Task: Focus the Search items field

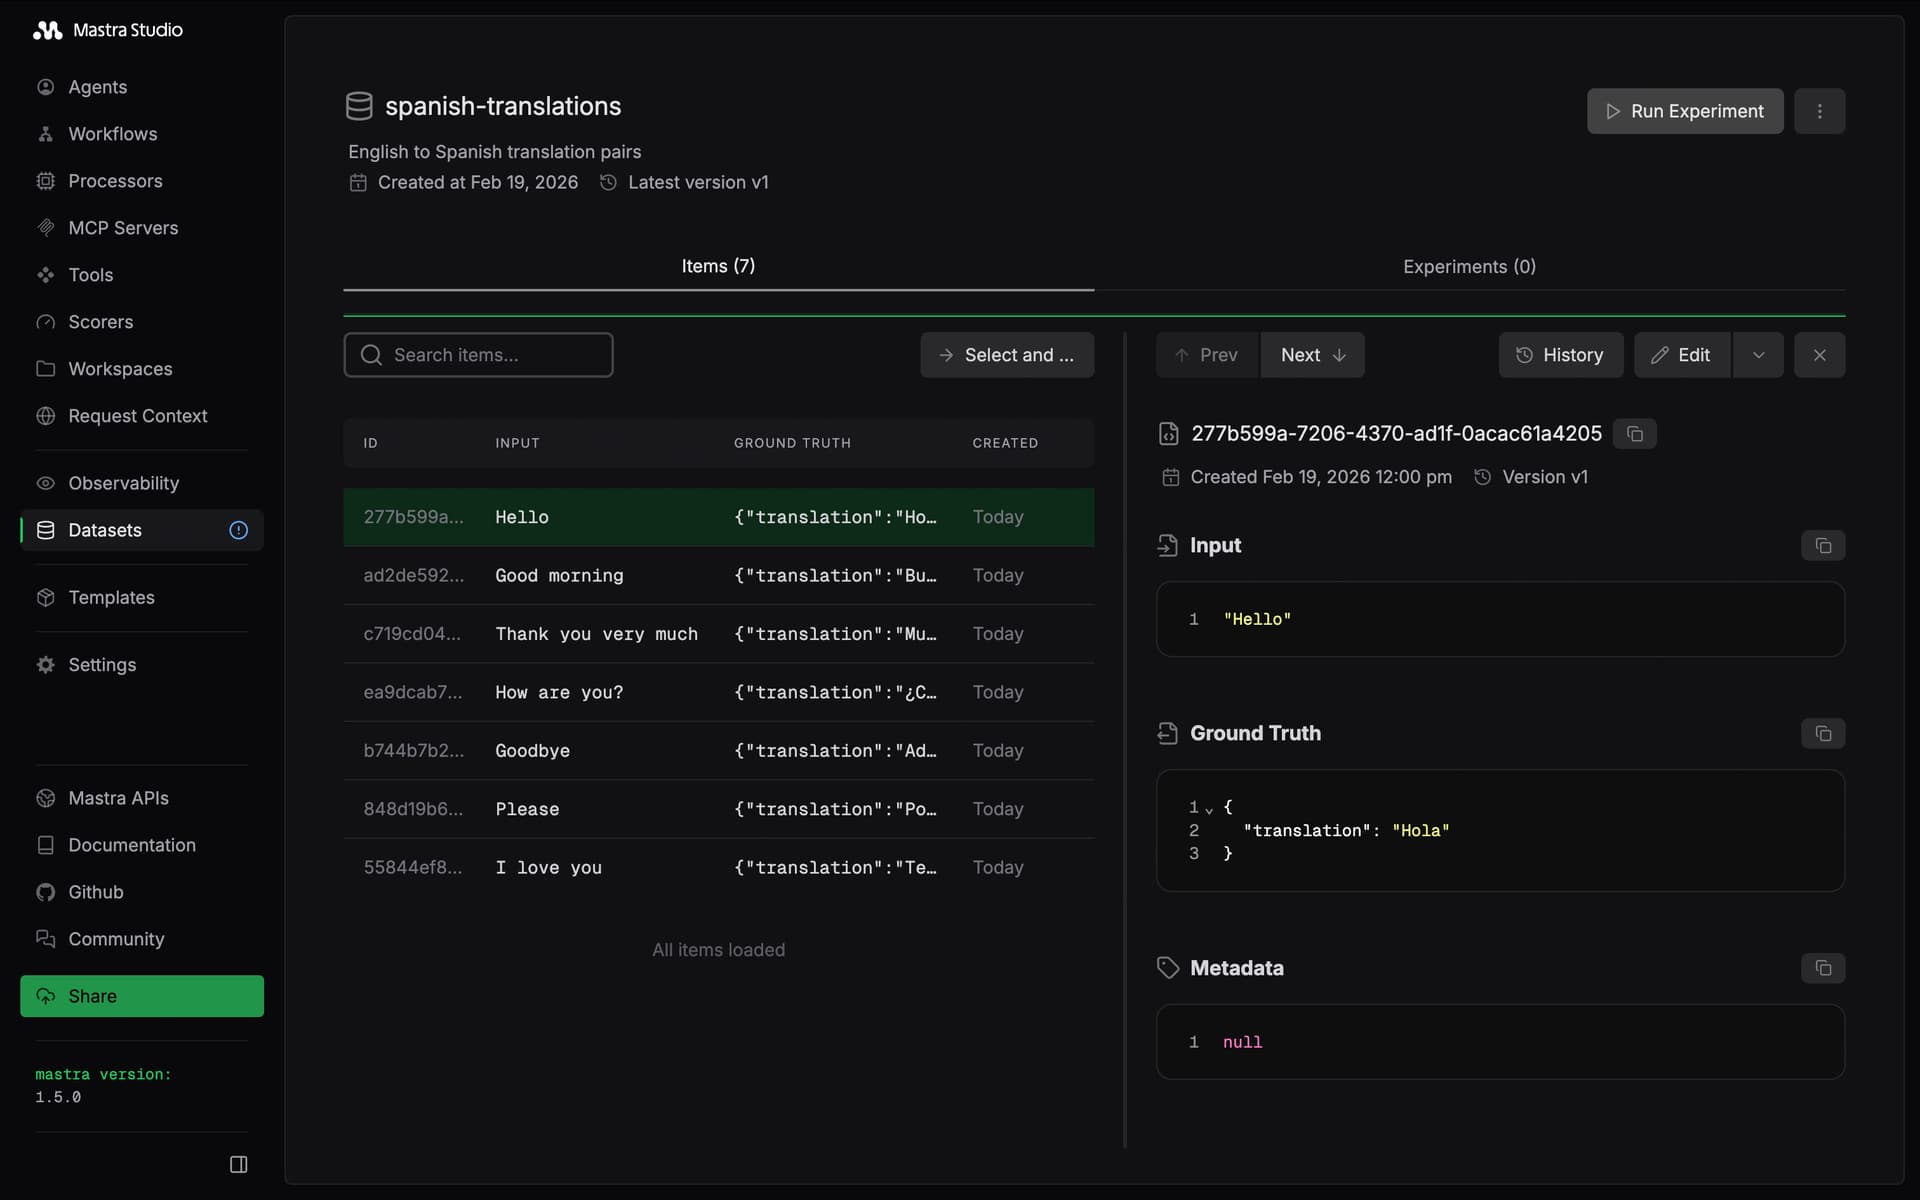Action: pyautogui.click(x=479, y=354)
